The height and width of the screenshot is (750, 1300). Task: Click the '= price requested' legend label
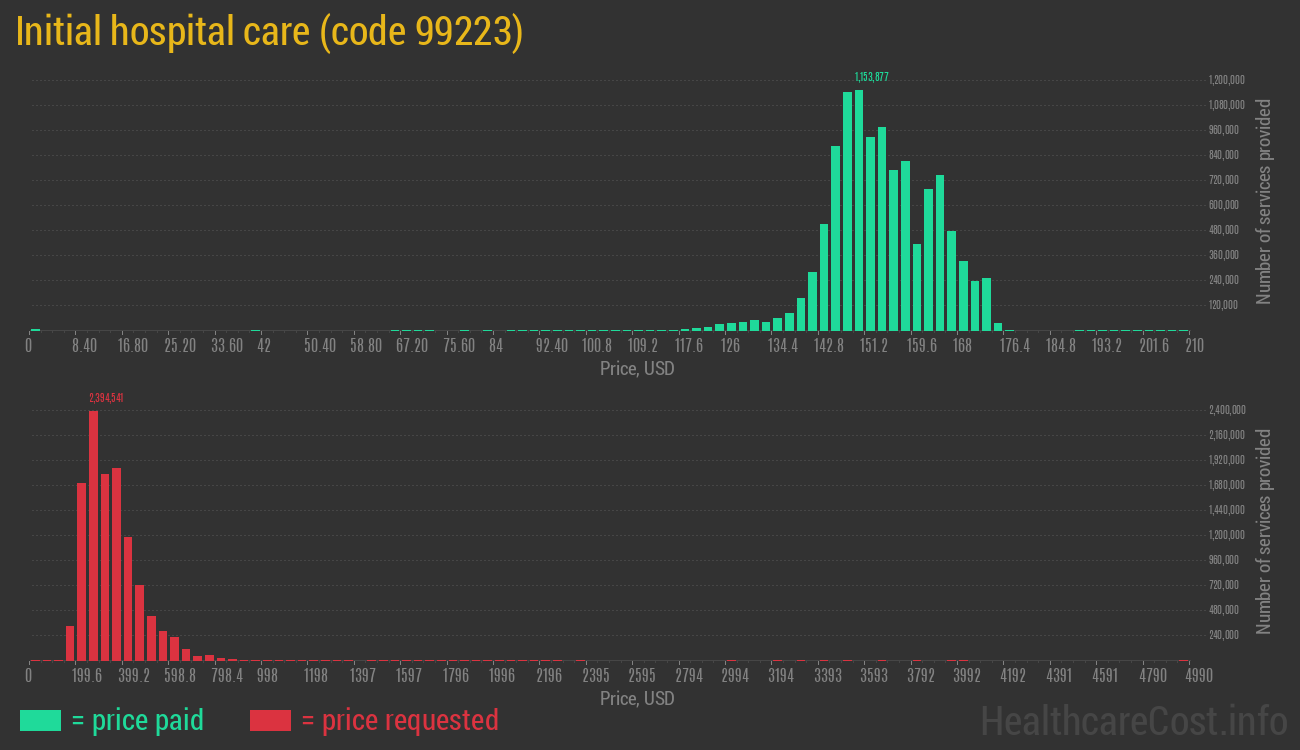tap(399, 720)
